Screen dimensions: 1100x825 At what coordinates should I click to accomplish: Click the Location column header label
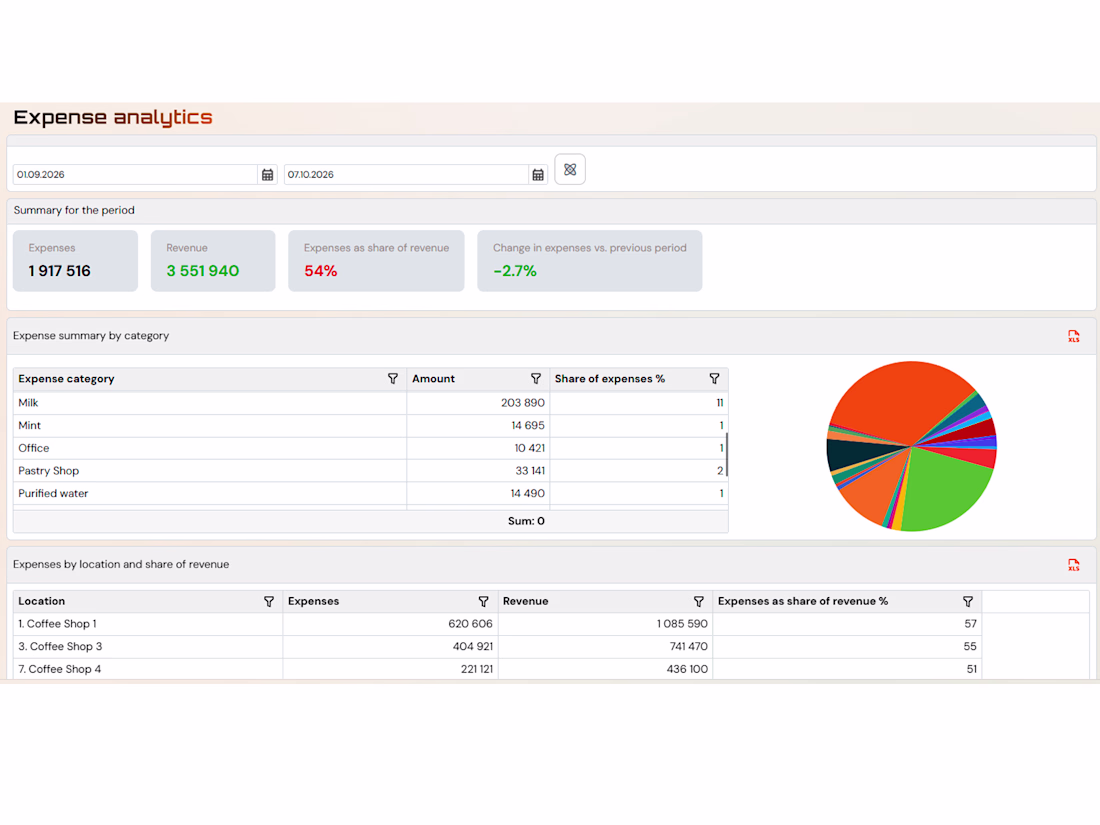click(41, 601)
